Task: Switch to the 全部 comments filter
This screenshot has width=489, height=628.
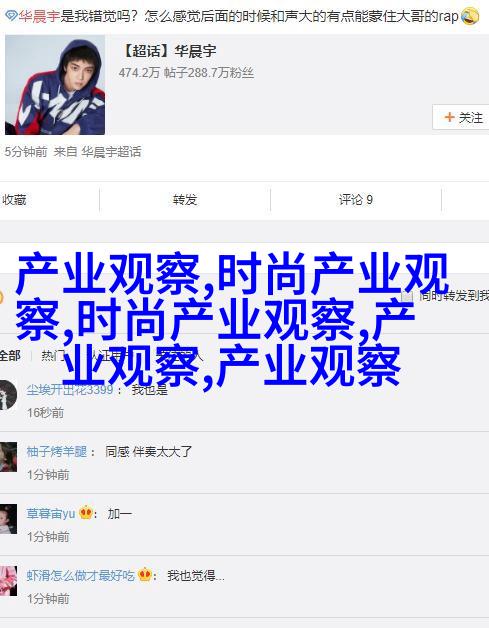Action: click(10, 355)
